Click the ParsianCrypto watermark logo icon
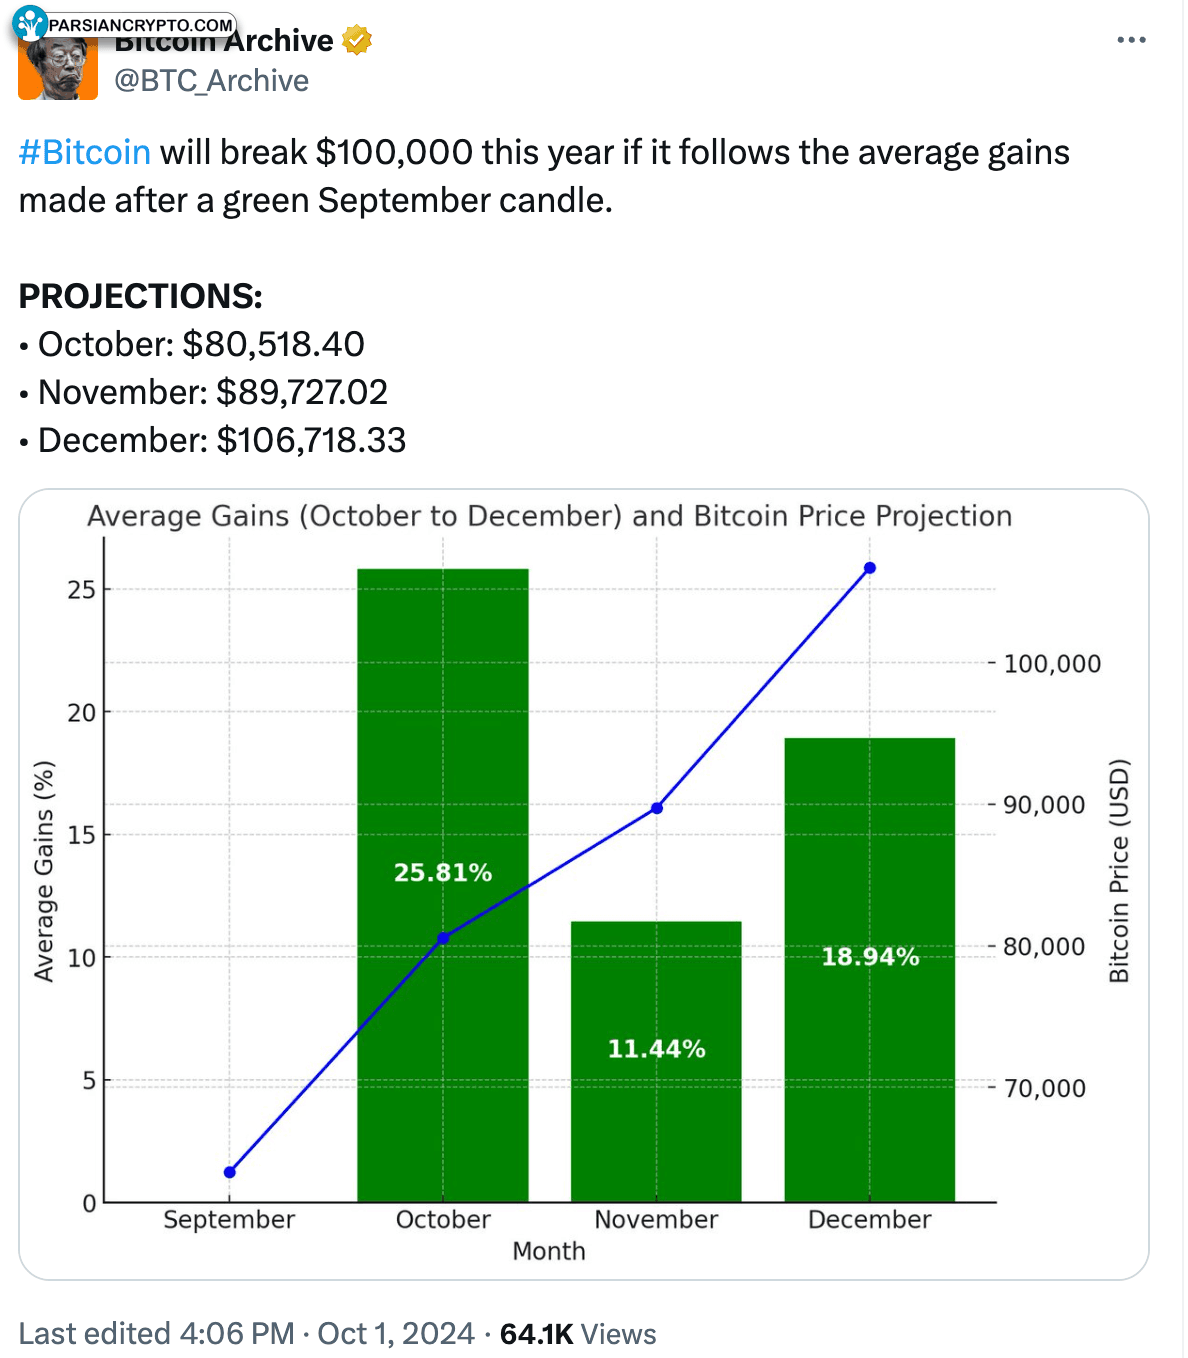The image size is (1188, 1358). [x=30, y=22]
